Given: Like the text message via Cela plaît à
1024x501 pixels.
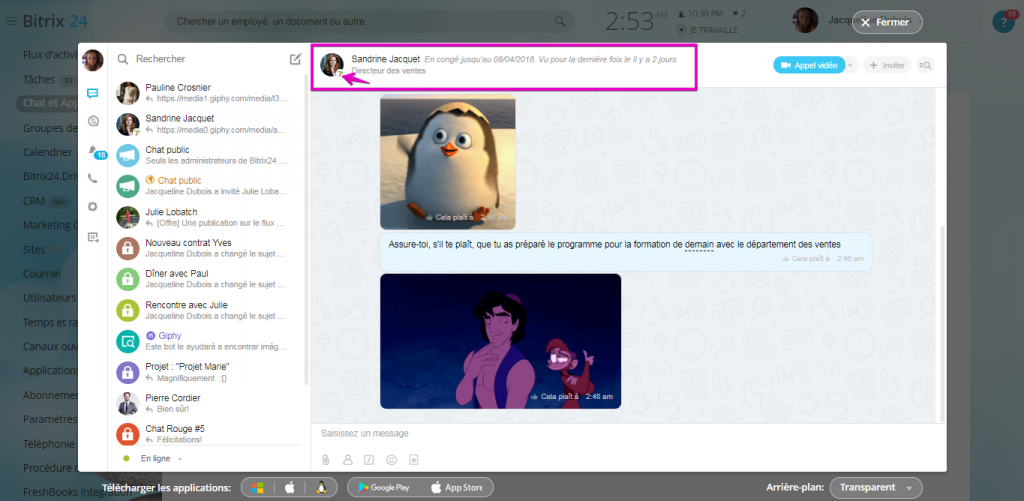Looking at the screenshot, I should [807, 259].
